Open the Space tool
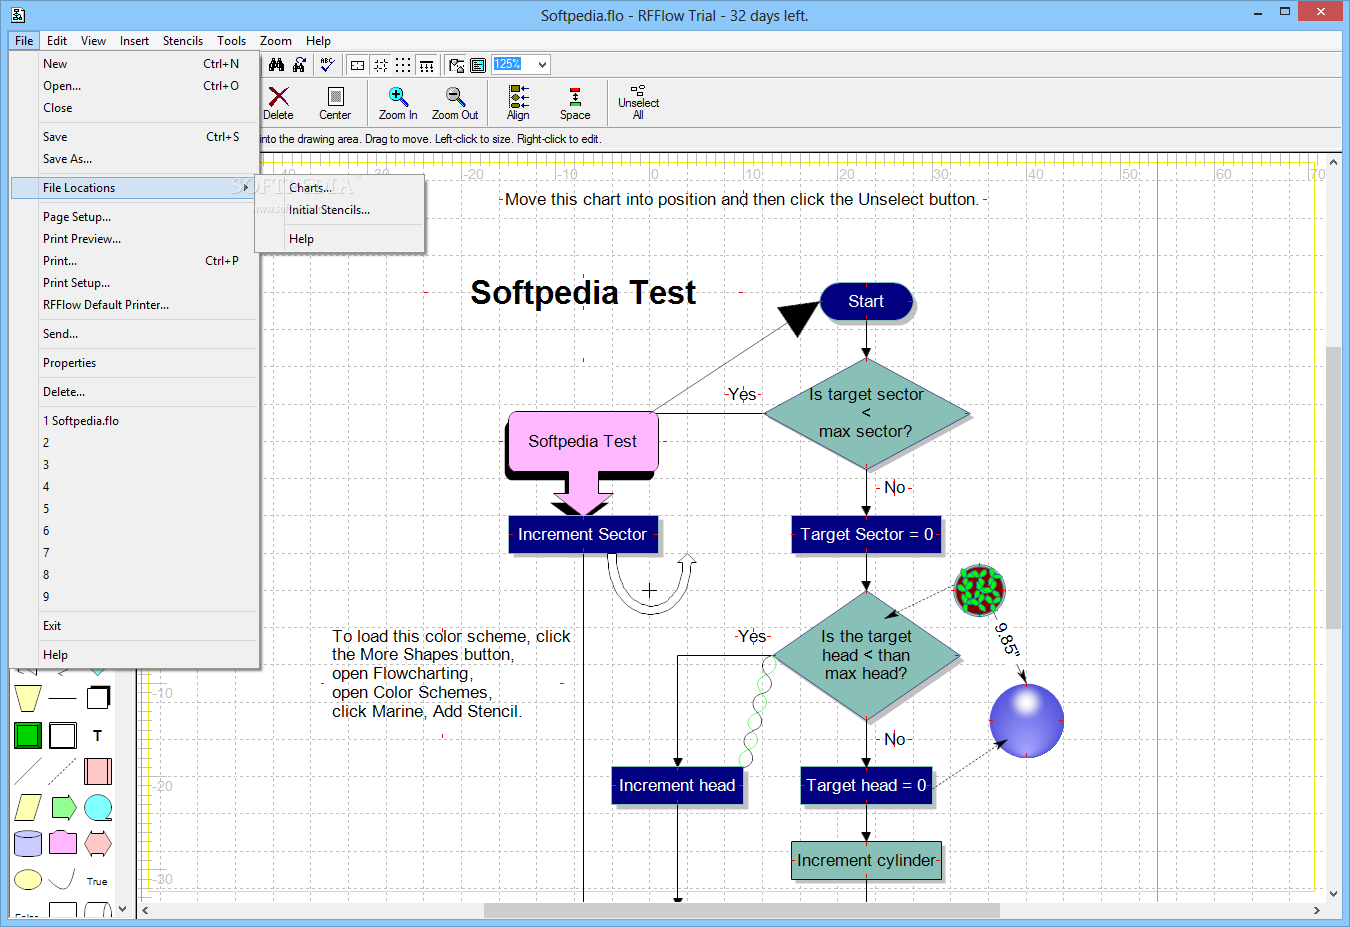Screen dimensions: 1350x927 point(575,103)
